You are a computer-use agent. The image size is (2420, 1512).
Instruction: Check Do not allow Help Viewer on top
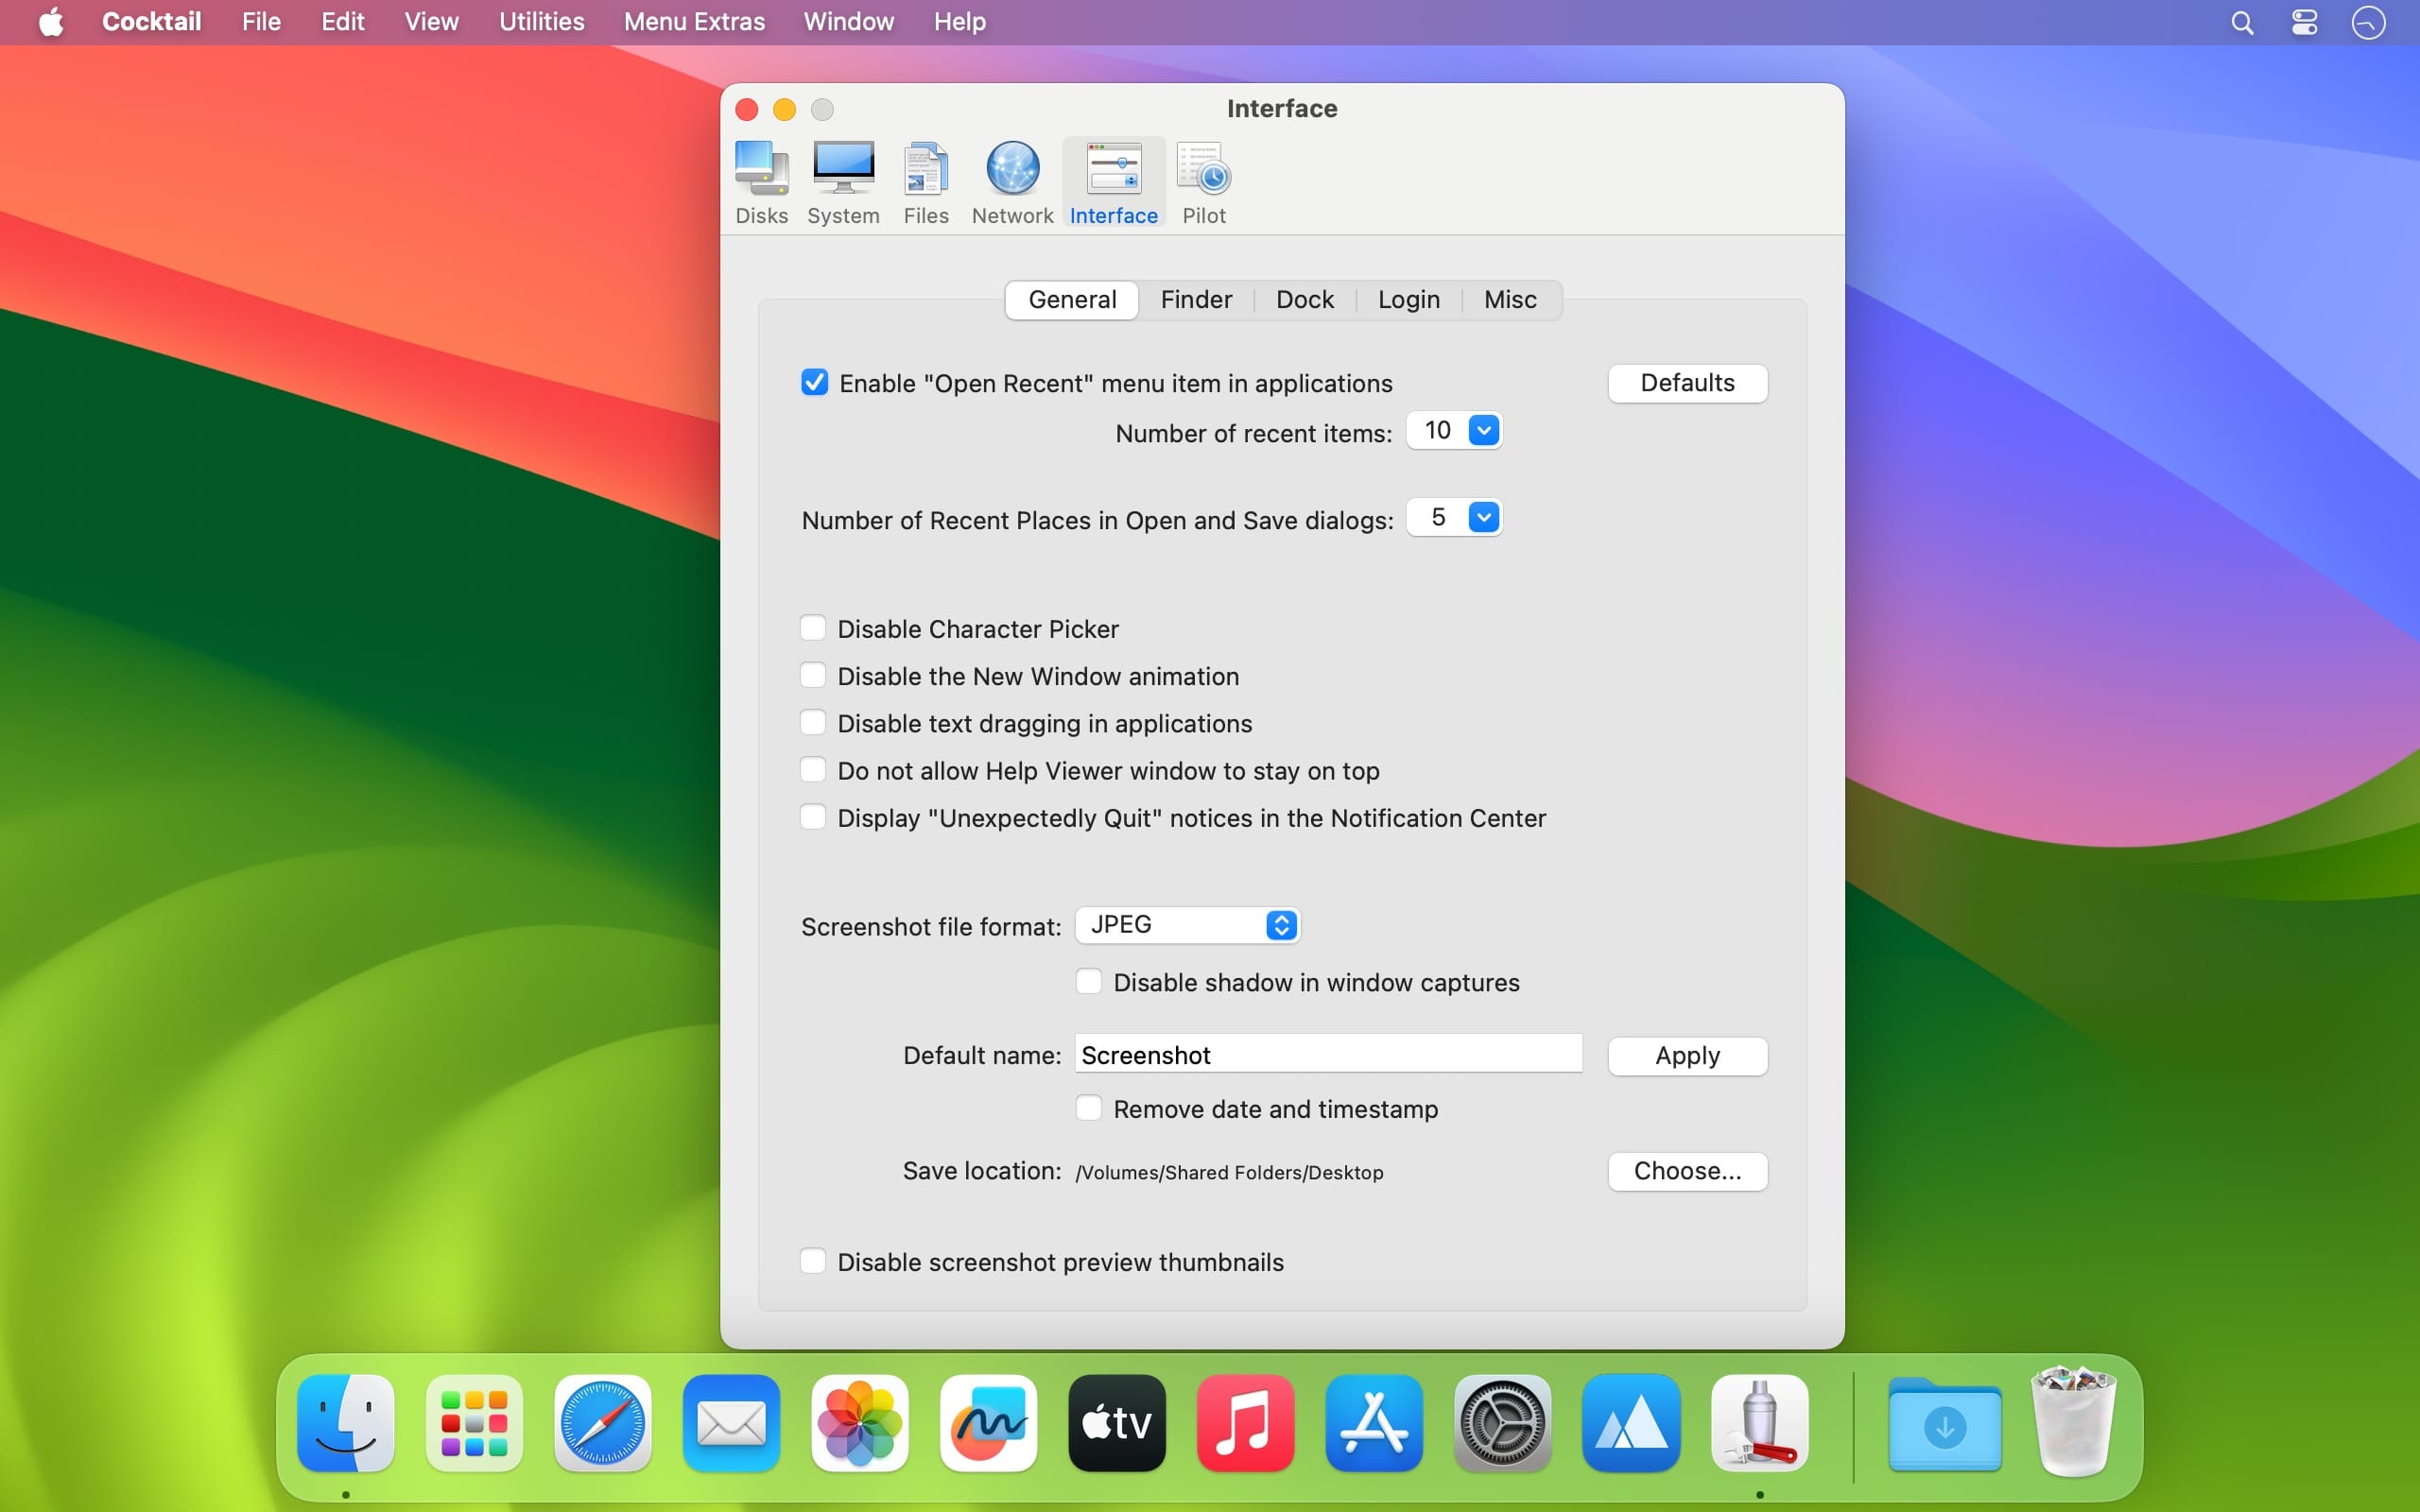[813, 770]
